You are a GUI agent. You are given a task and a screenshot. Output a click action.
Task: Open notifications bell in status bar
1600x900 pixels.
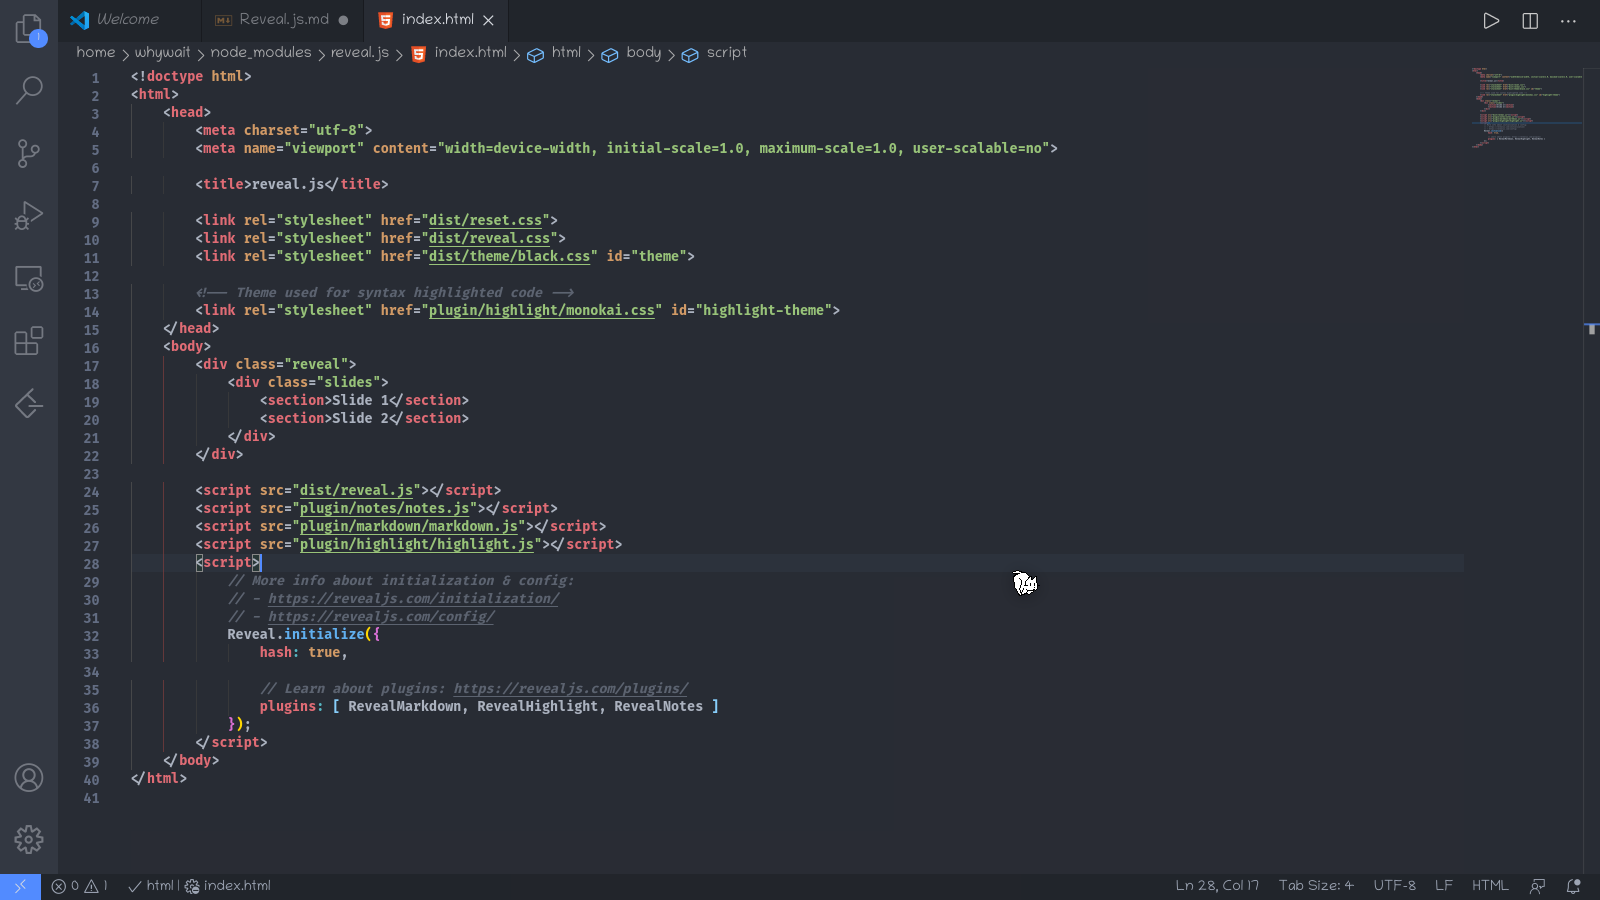coord(1573,886)
